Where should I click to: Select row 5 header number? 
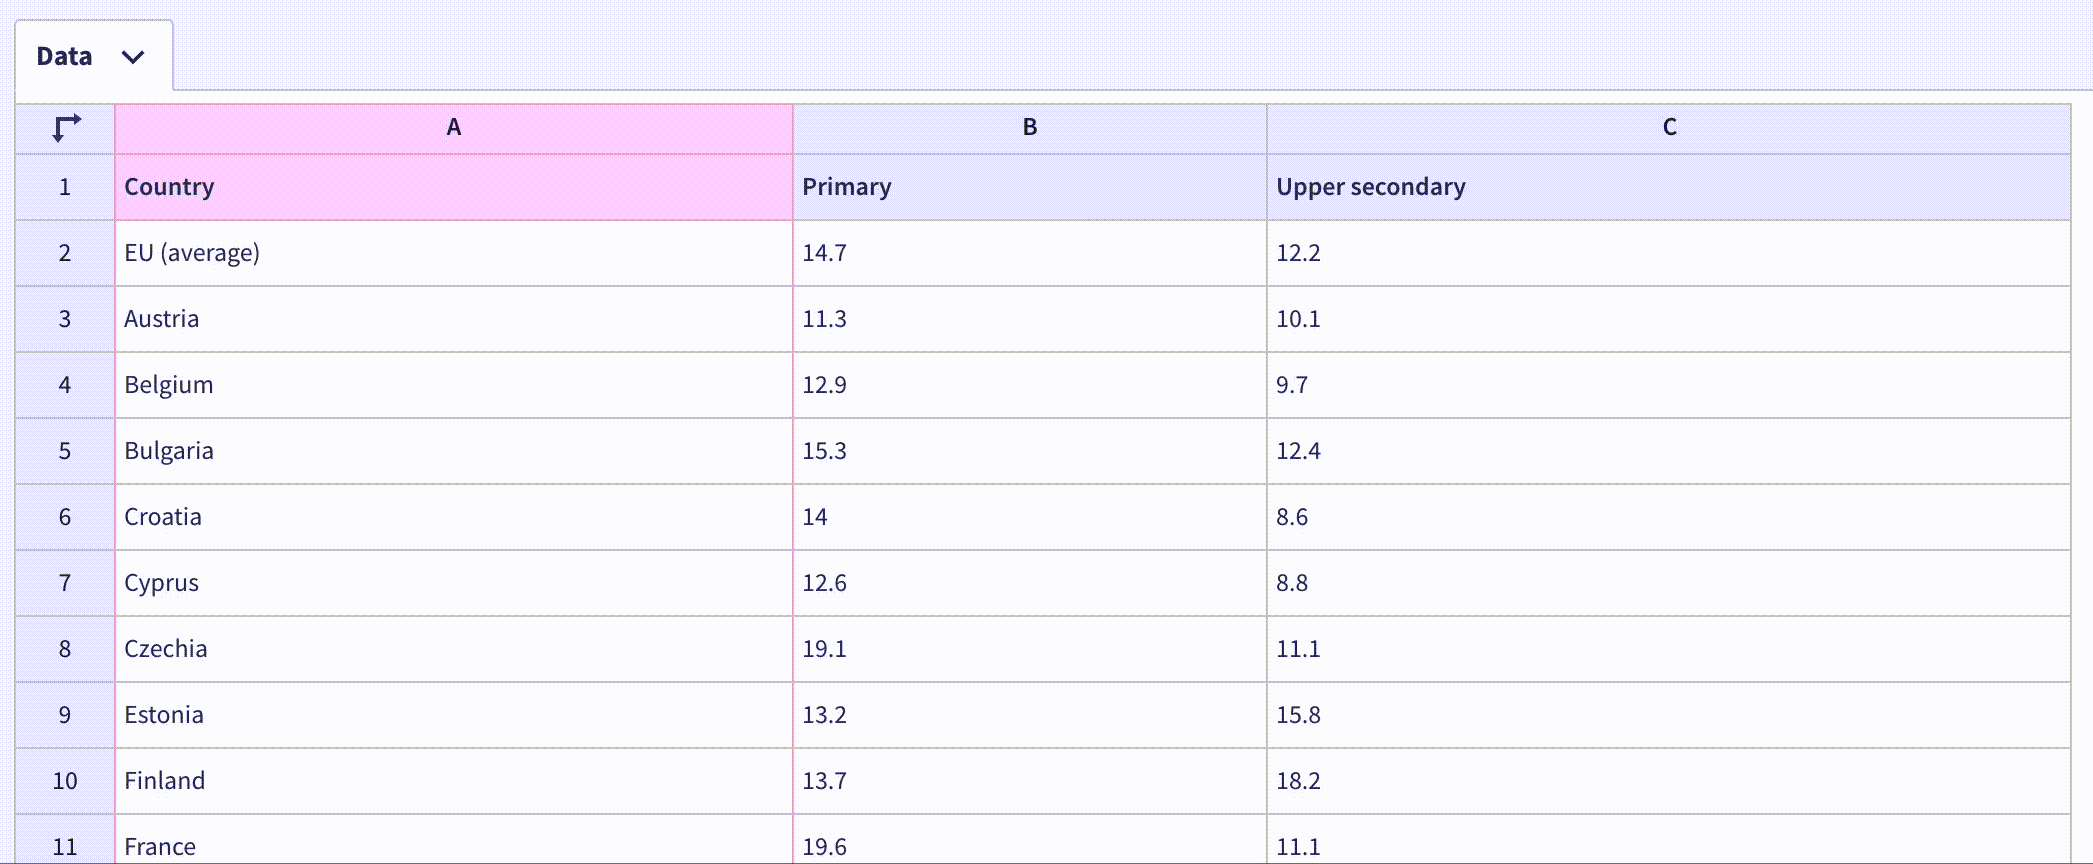(x=65, y=451)
